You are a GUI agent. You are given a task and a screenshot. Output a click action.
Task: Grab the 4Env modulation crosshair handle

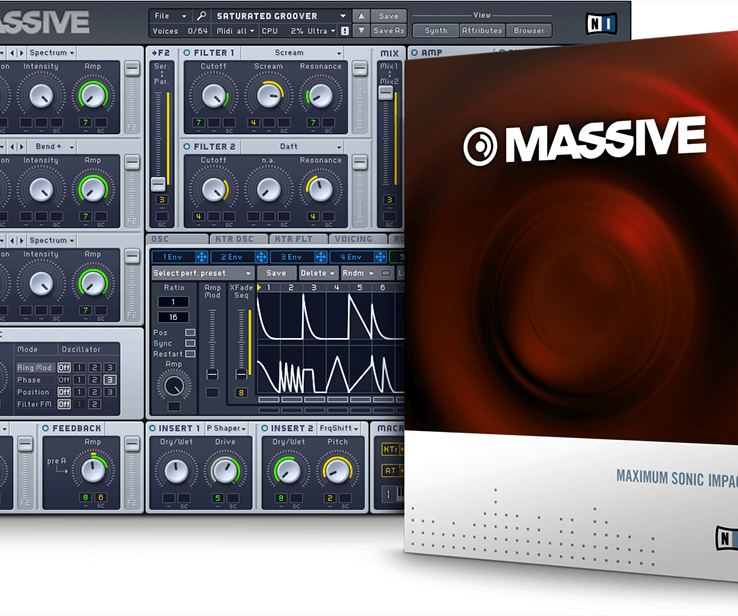380,257
